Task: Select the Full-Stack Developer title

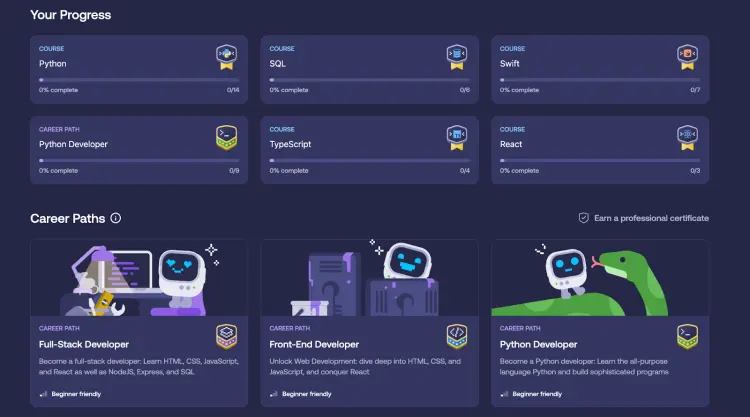Action: 84,344
